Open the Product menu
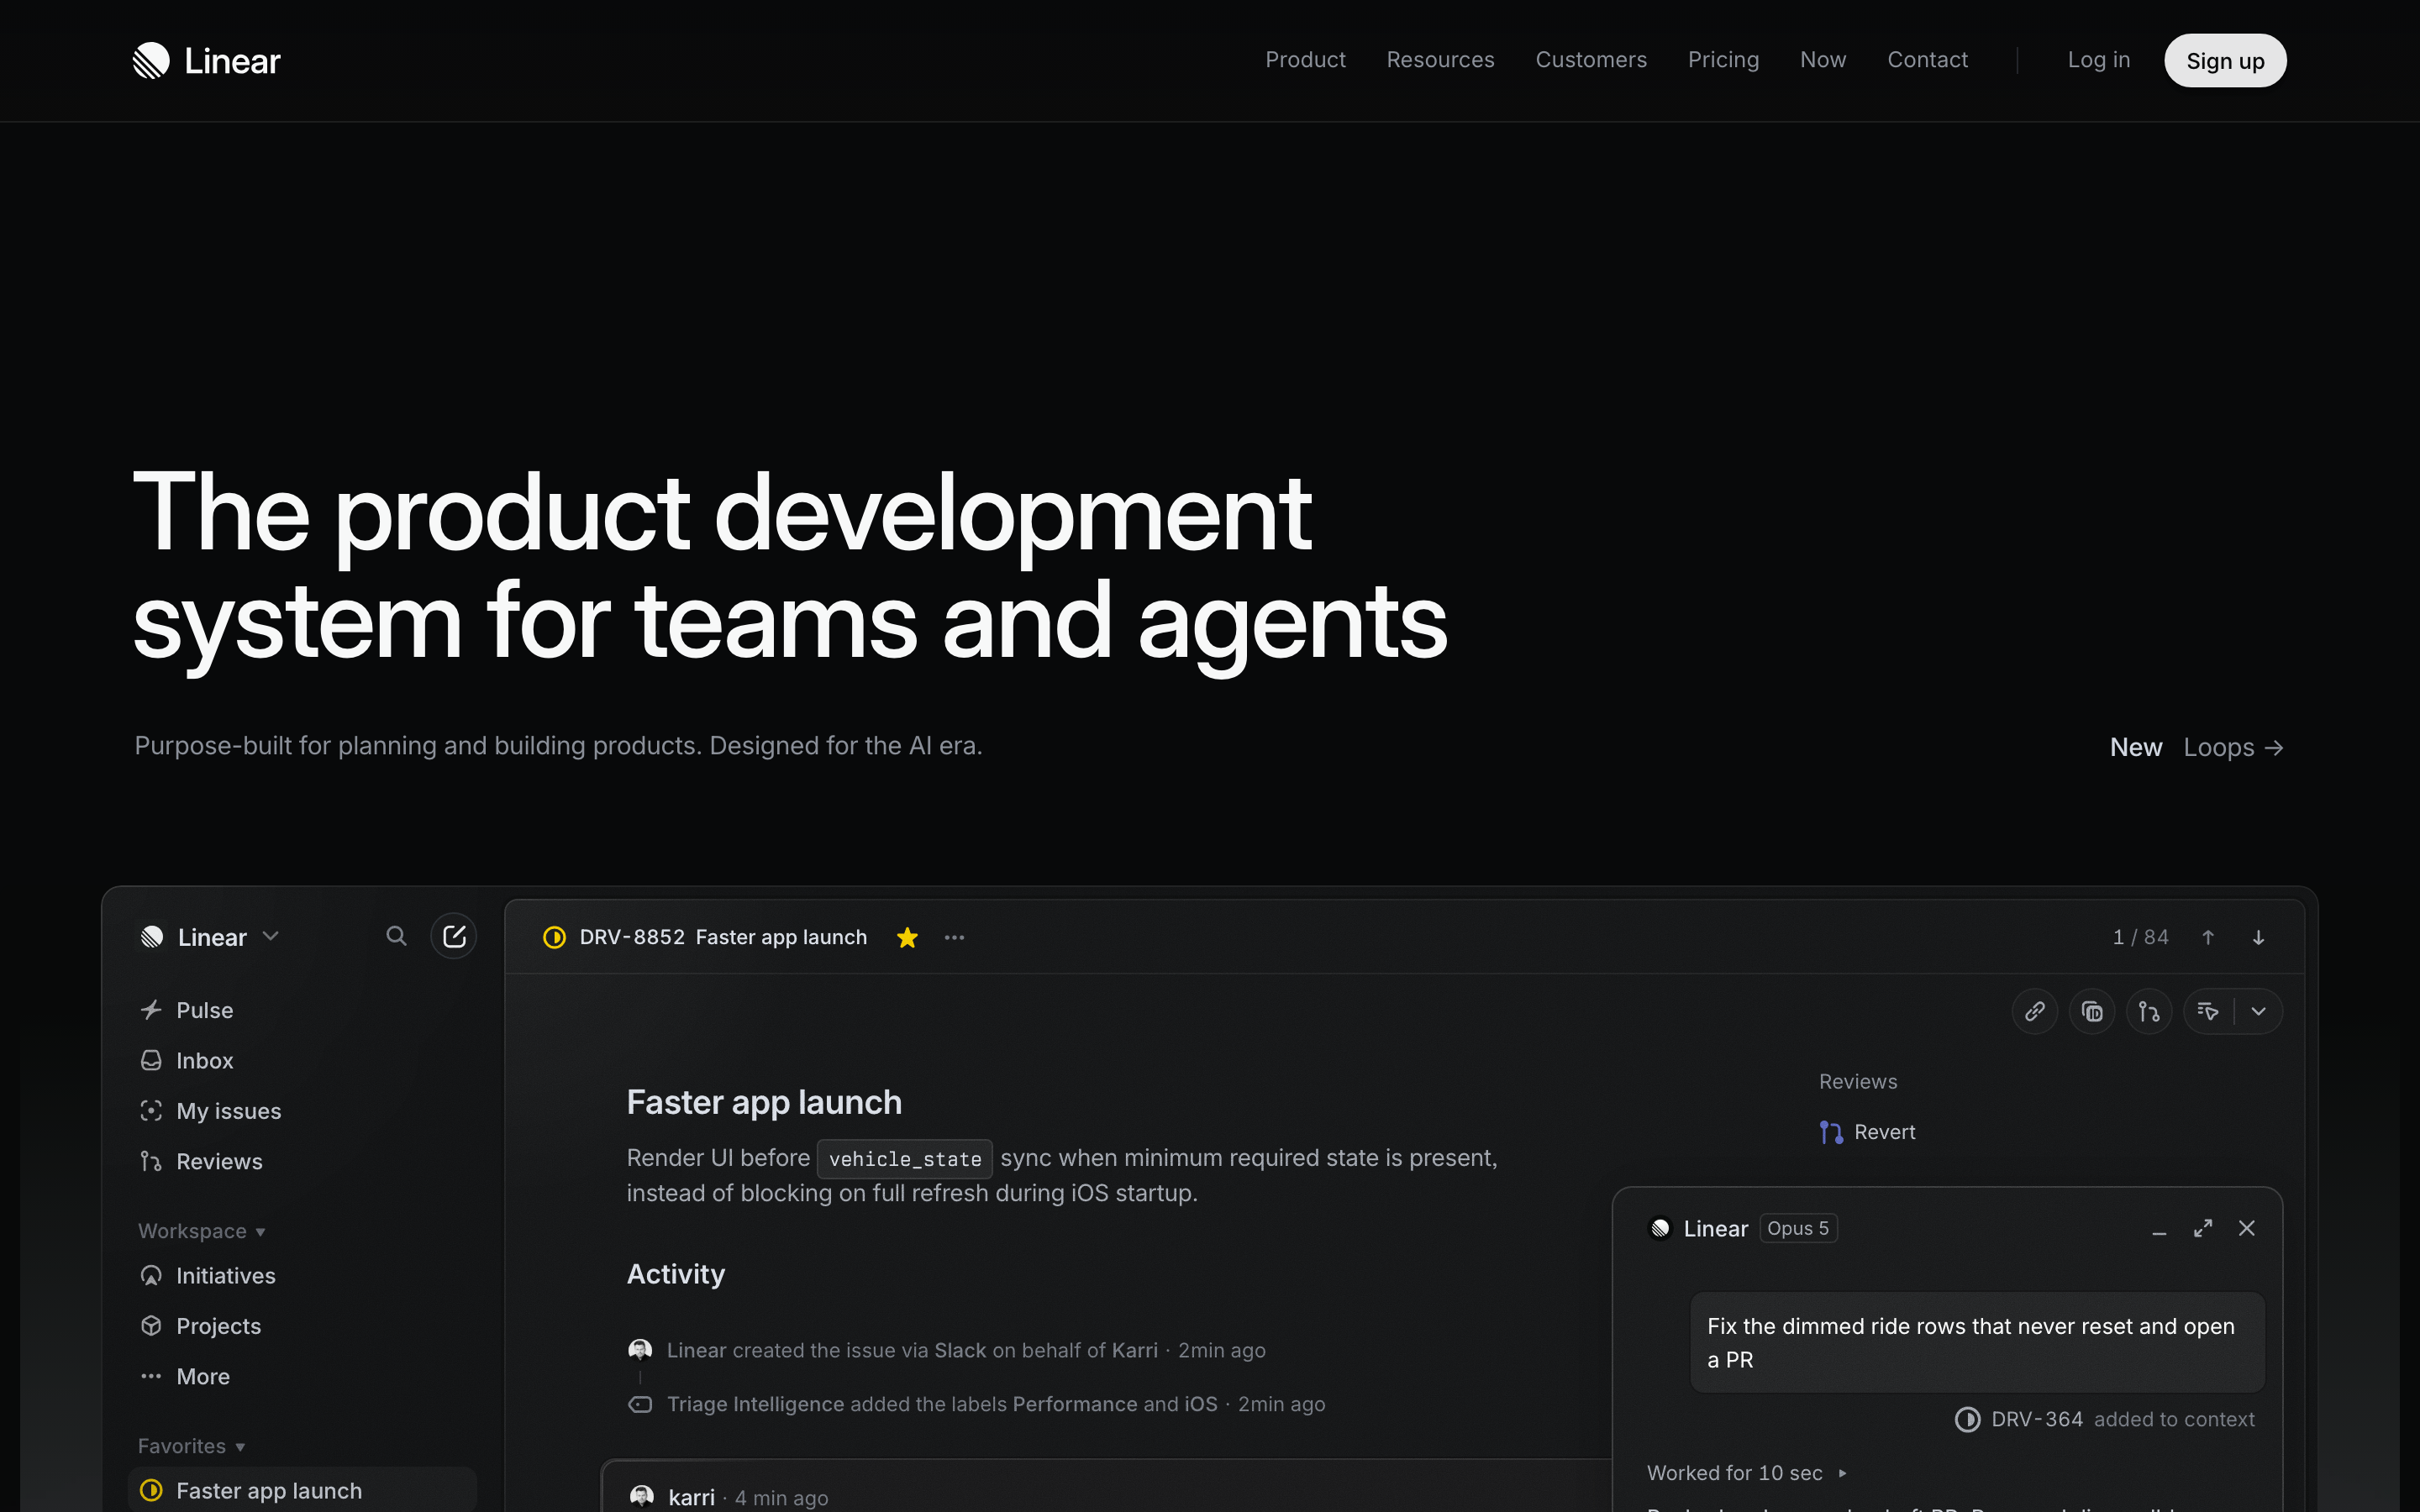Viewport: 2420px width, 1512px height. pyautogui.click(x=1305, y=60)
